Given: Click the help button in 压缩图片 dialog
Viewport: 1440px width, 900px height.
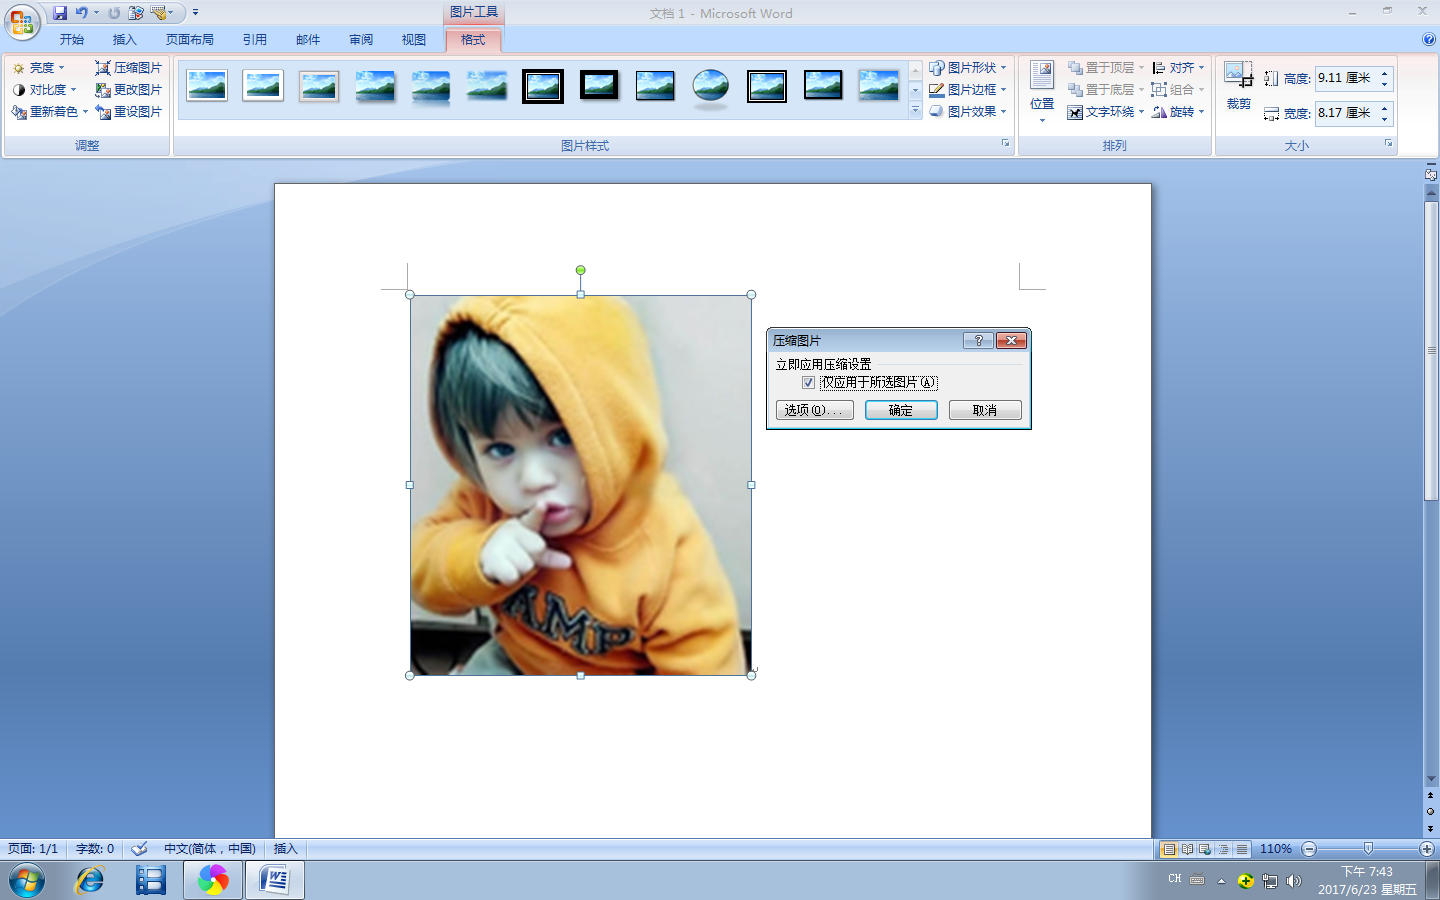Looking at the screenshot, I should (978, 341).
